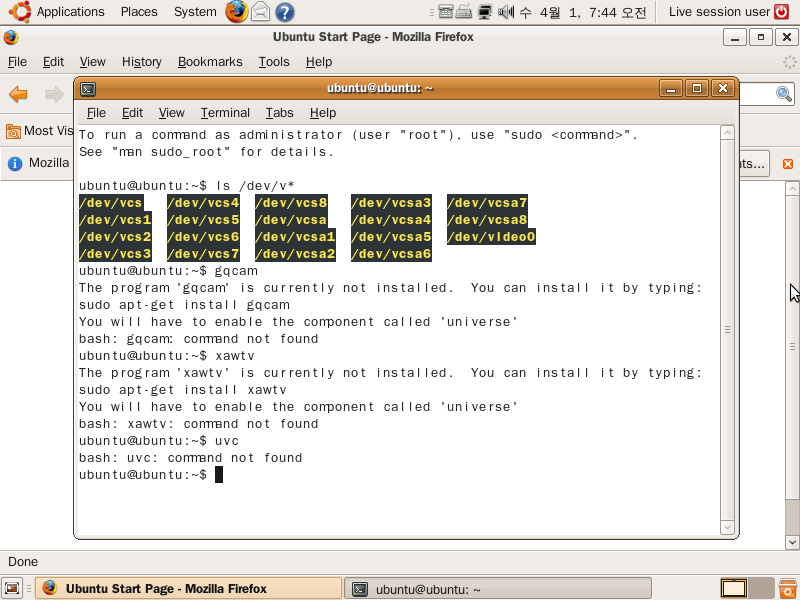Close the Firefox notification bar with orange X
Viewport: 800px width, 600px height.
pos(788,164)
